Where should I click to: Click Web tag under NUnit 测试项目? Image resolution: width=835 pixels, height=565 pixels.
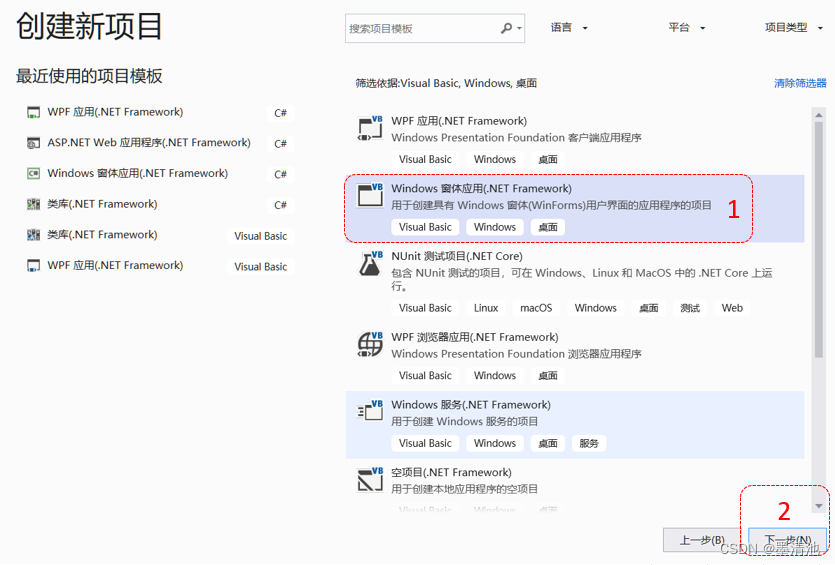tap(732, 308)
